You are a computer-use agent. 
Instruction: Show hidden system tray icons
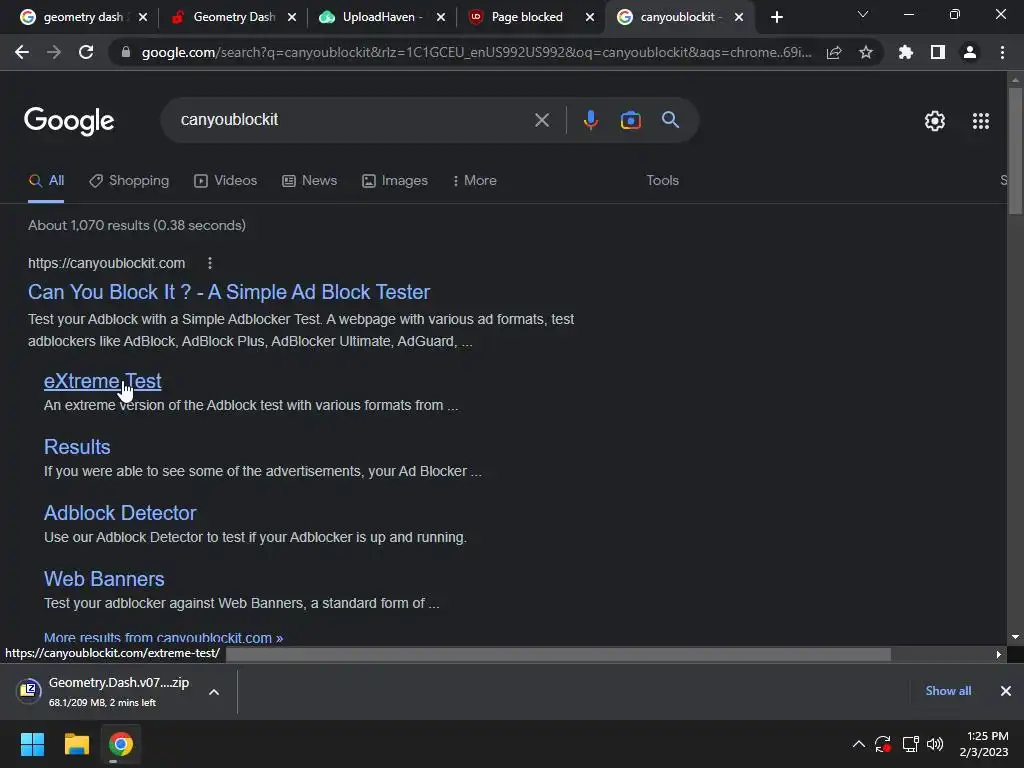click(x=859, y=744)
